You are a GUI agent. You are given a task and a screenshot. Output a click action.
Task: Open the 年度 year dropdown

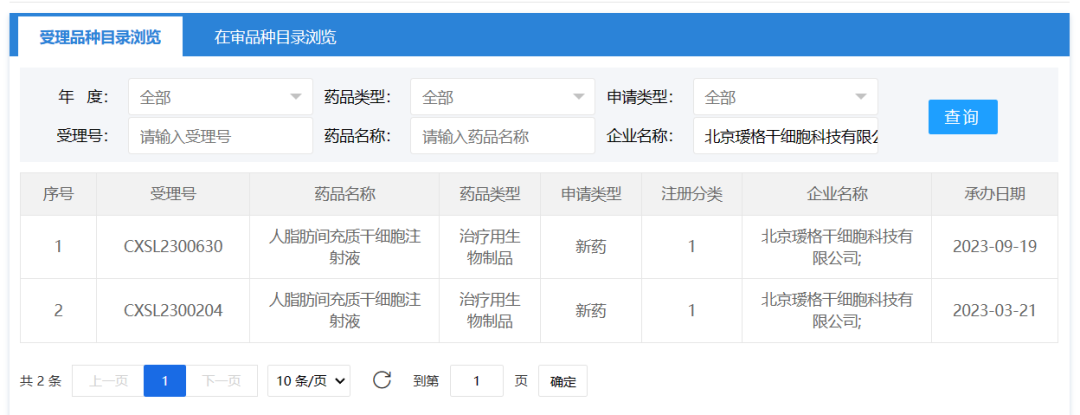coord(220,97)
